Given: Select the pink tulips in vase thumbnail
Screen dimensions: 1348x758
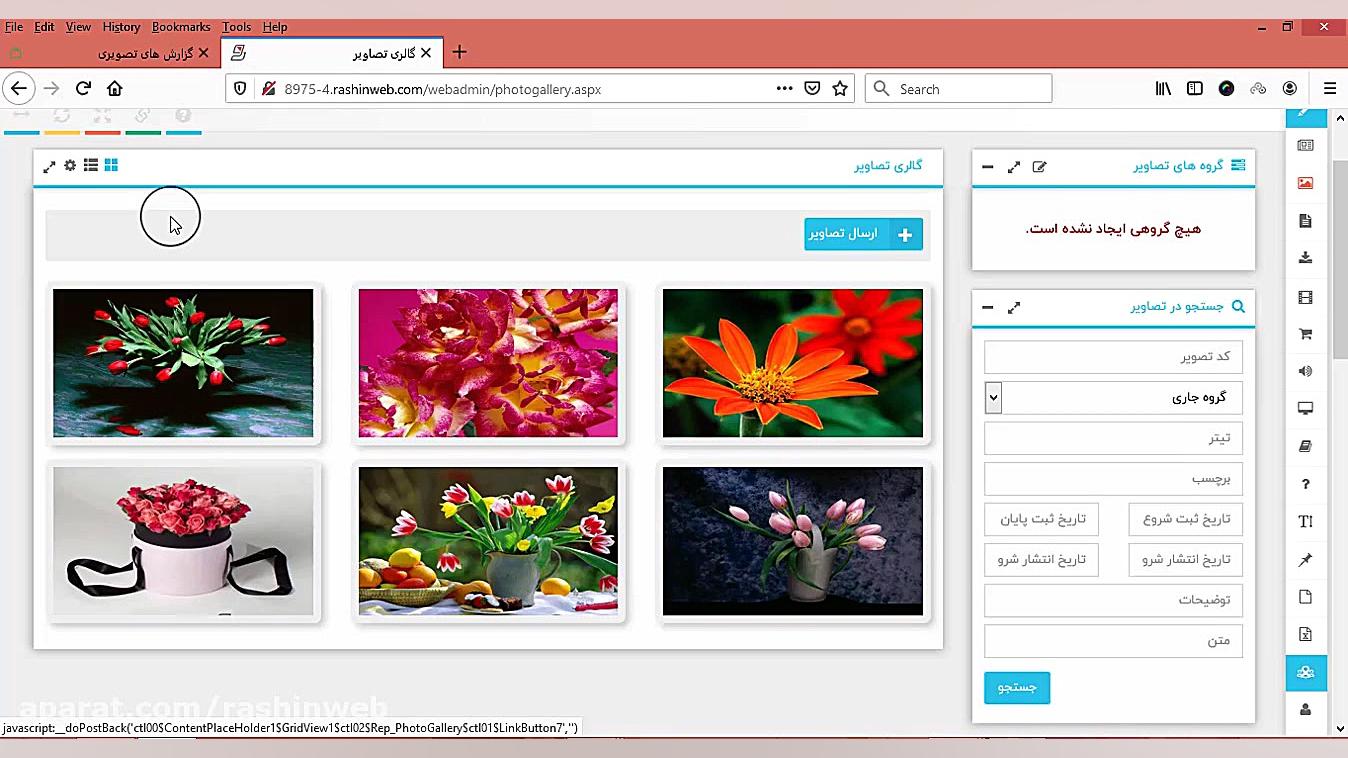Looking at the screenshot, I should tap(793, 541).
